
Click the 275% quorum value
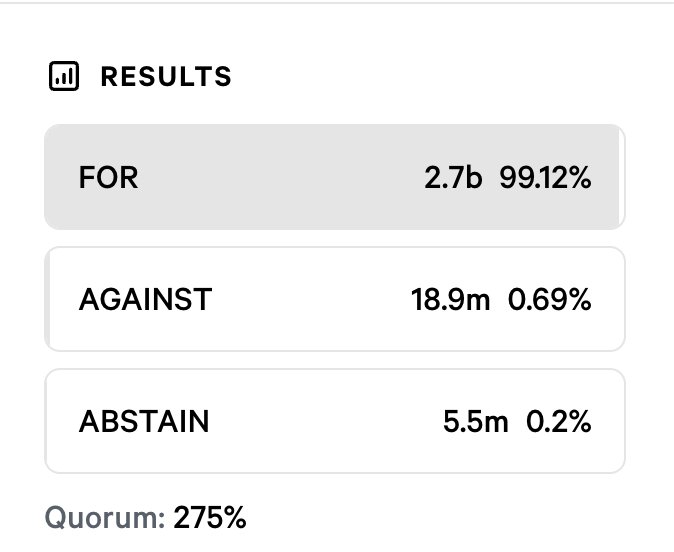[210, 518]
